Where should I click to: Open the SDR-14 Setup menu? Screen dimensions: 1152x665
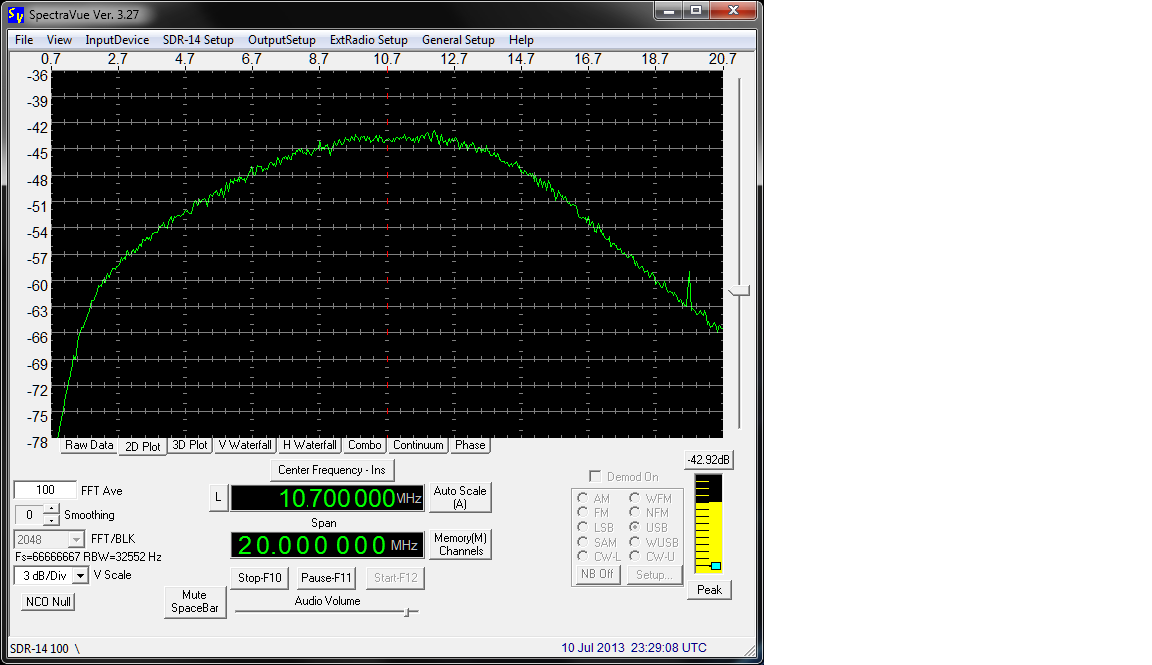coord(198,40)
